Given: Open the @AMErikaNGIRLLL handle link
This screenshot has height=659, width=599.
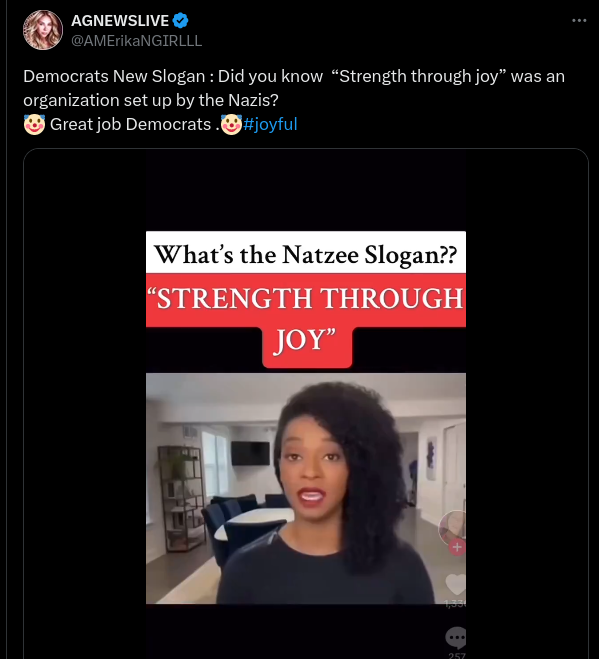Looking at the screenshot, I should pyautogui.click(x=137, y=41).
